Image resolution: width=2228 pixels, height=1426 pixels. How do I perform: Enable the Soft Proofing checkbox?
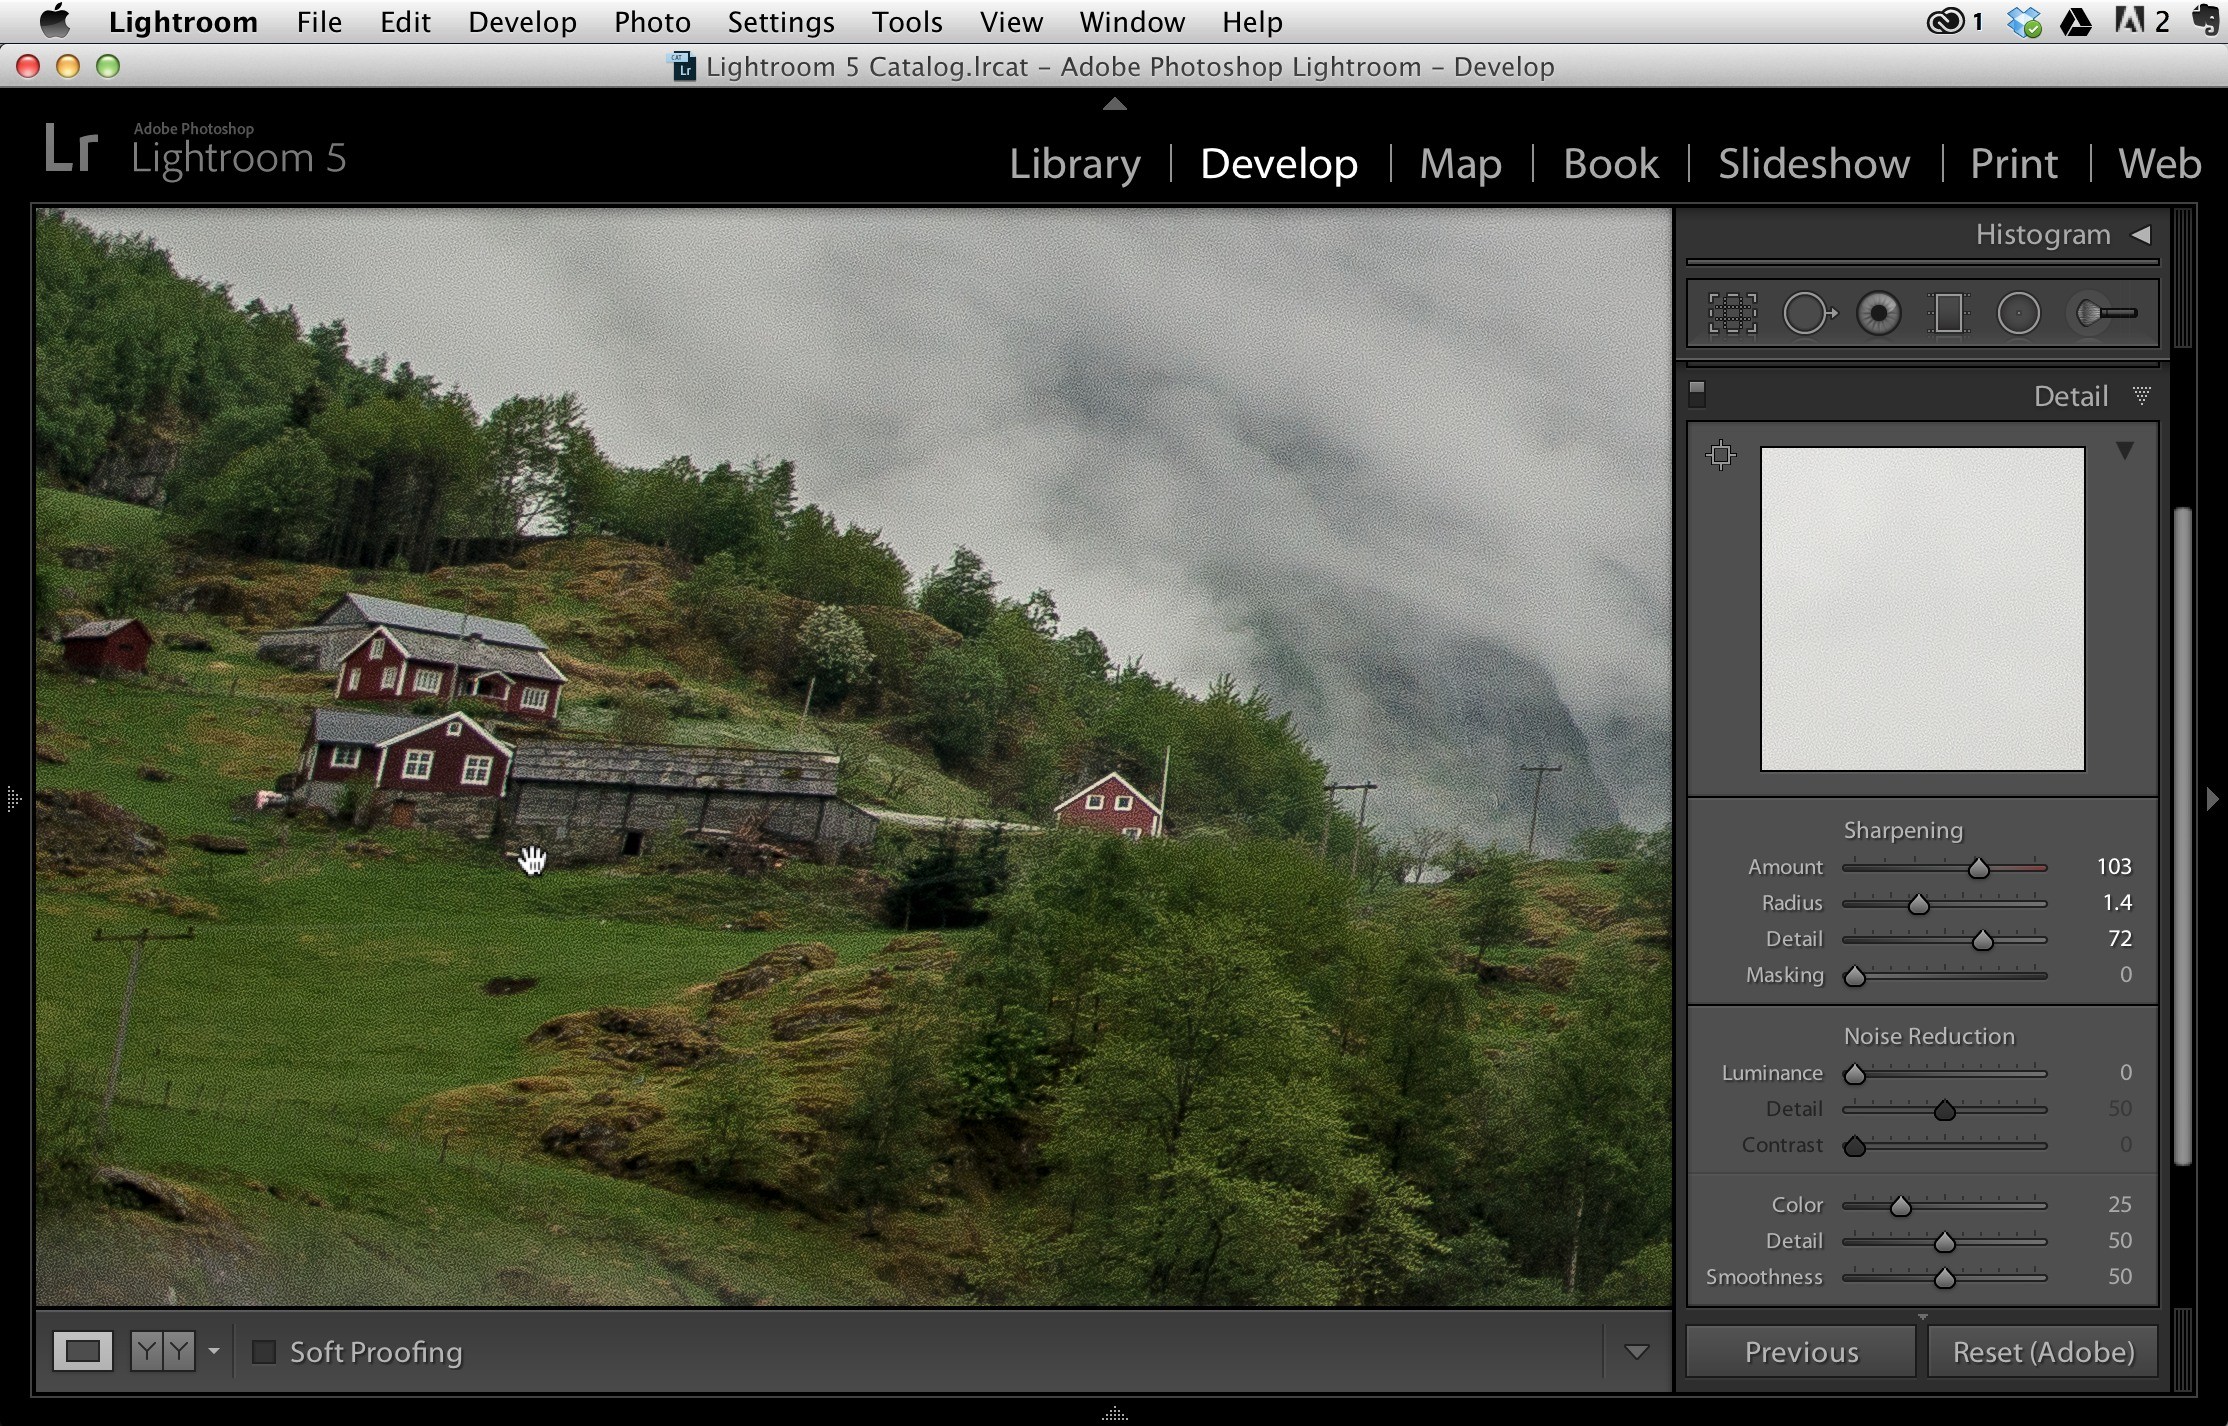(x=264, y=1352)
